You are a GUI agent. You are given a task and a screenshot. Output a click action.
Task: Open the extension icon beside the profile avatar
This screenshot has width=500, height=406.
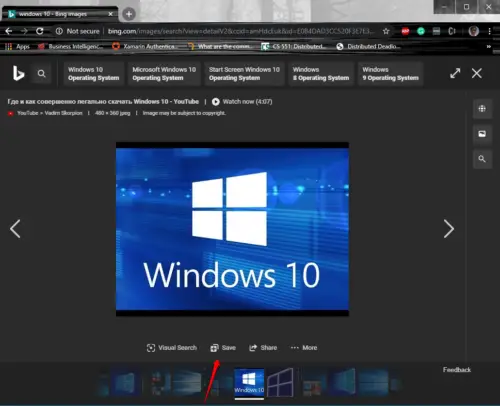(452, 31)
